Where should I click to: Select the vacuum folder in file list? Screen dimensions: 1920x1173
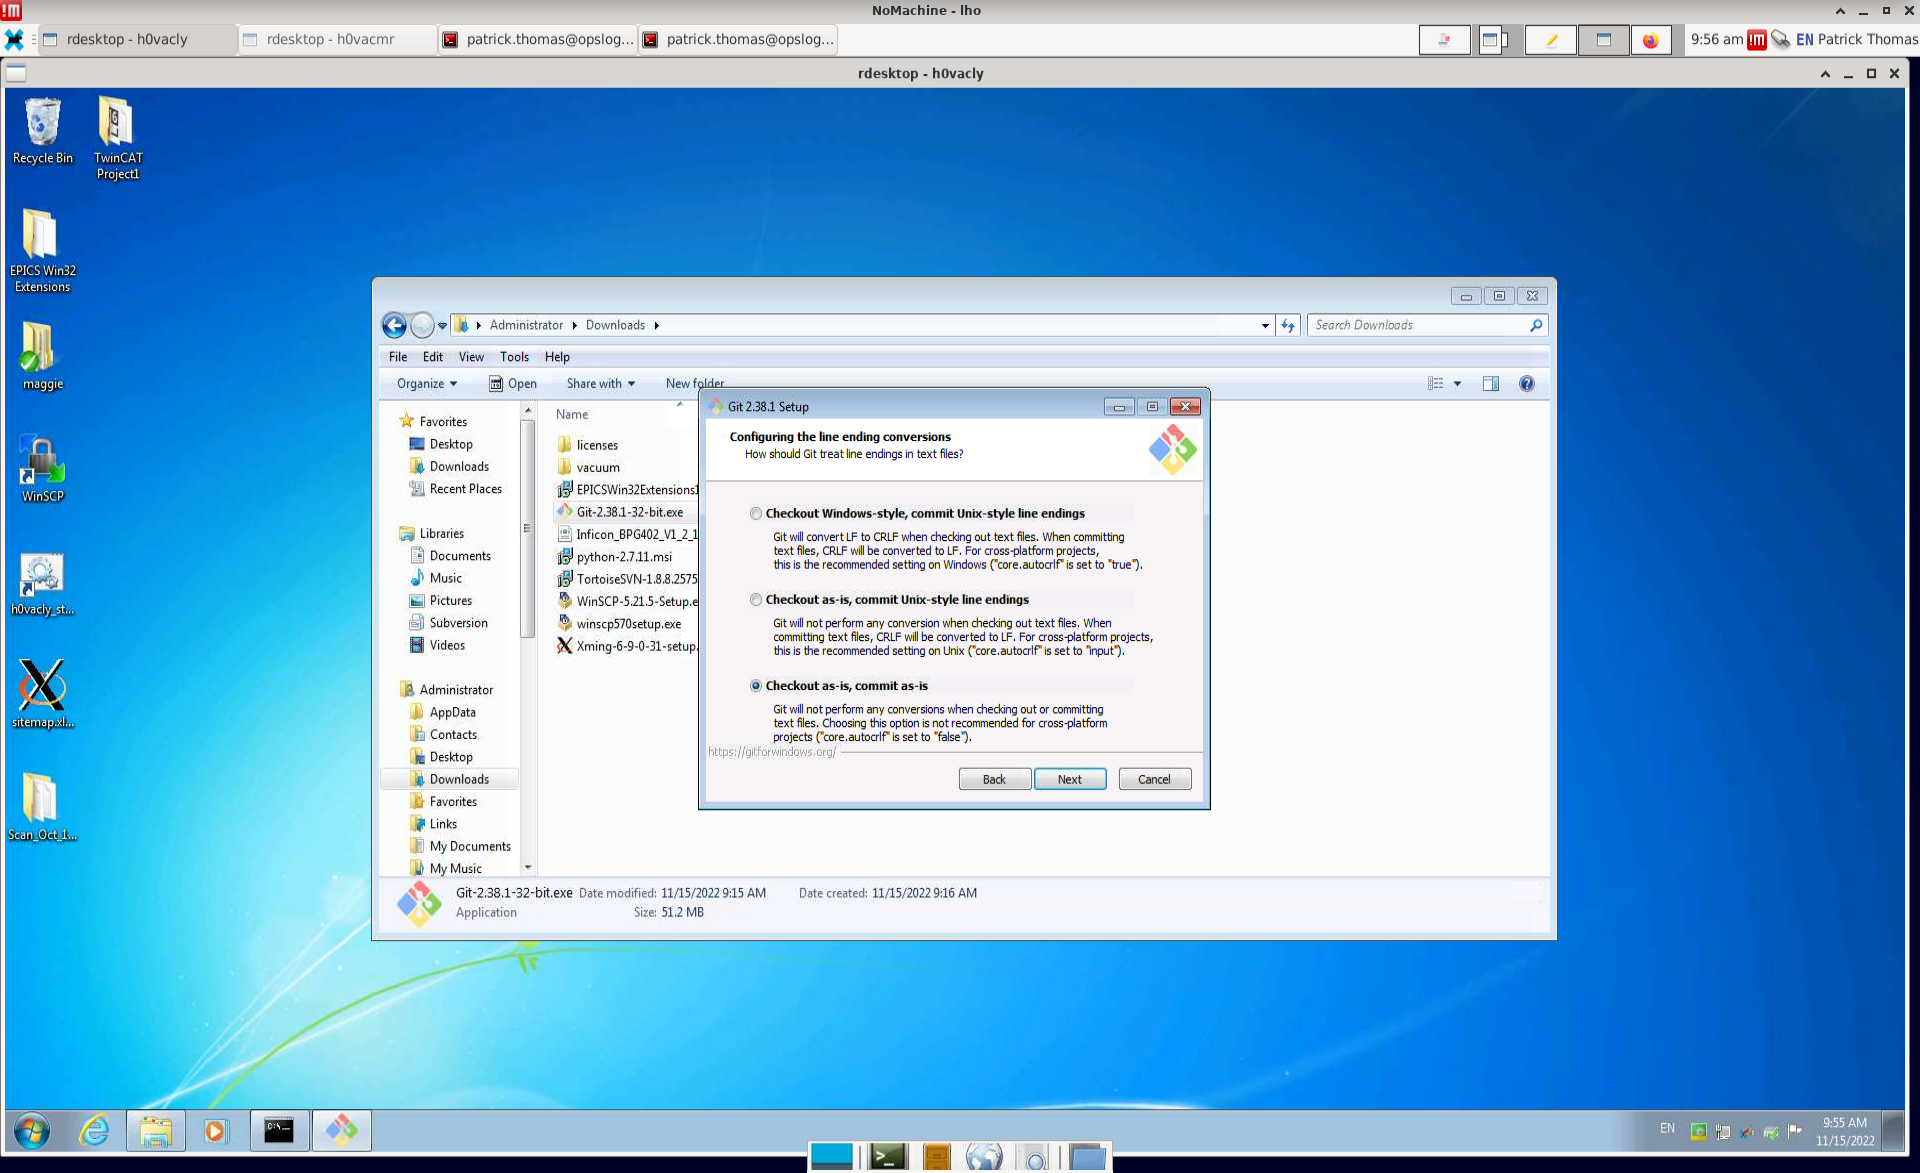(588, 467)
